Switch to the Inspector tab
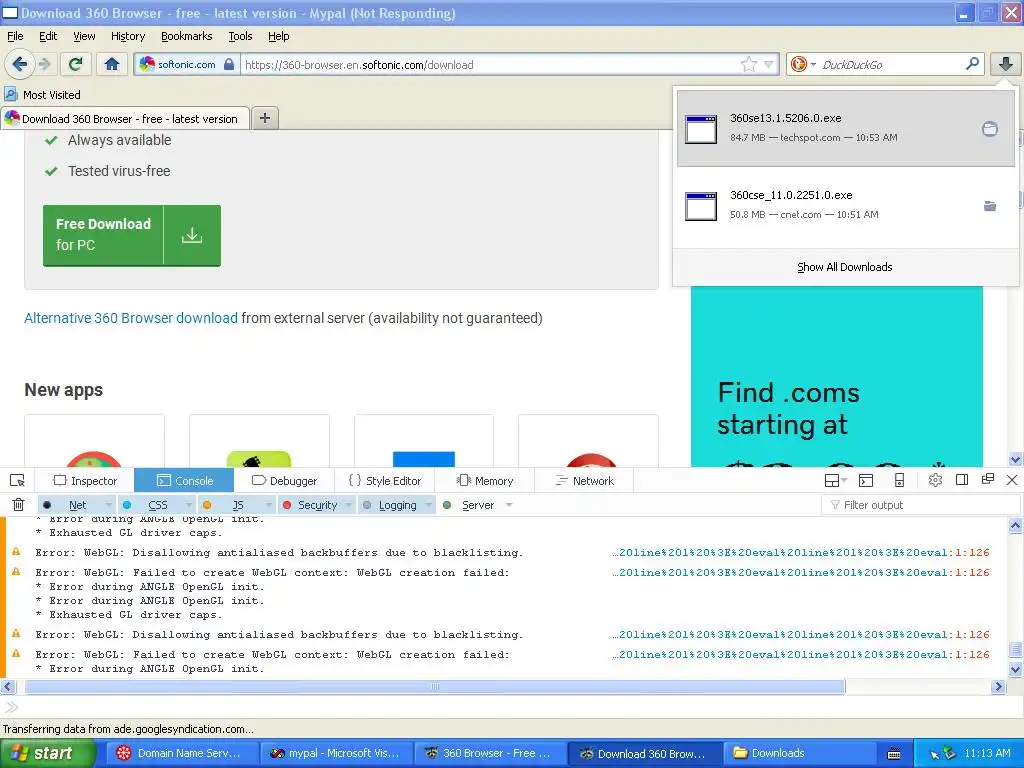1024x768 pixels. [86, 481]
